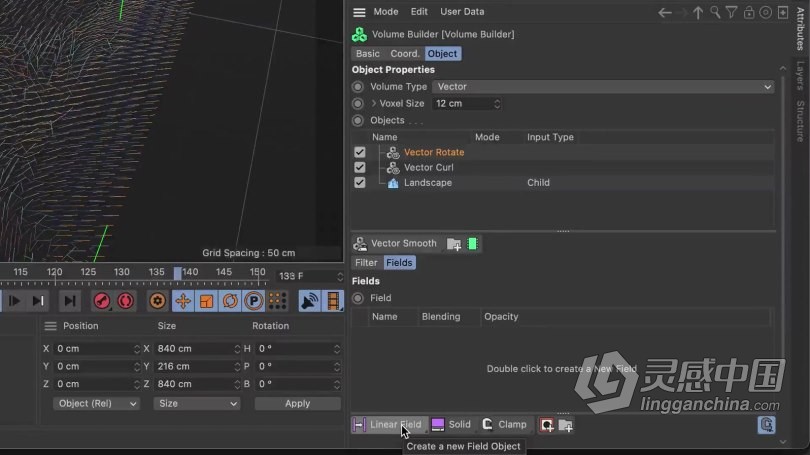Toggle rotation keyframe recording
Screen dimensions: 810x455
[x=230, y=301]
